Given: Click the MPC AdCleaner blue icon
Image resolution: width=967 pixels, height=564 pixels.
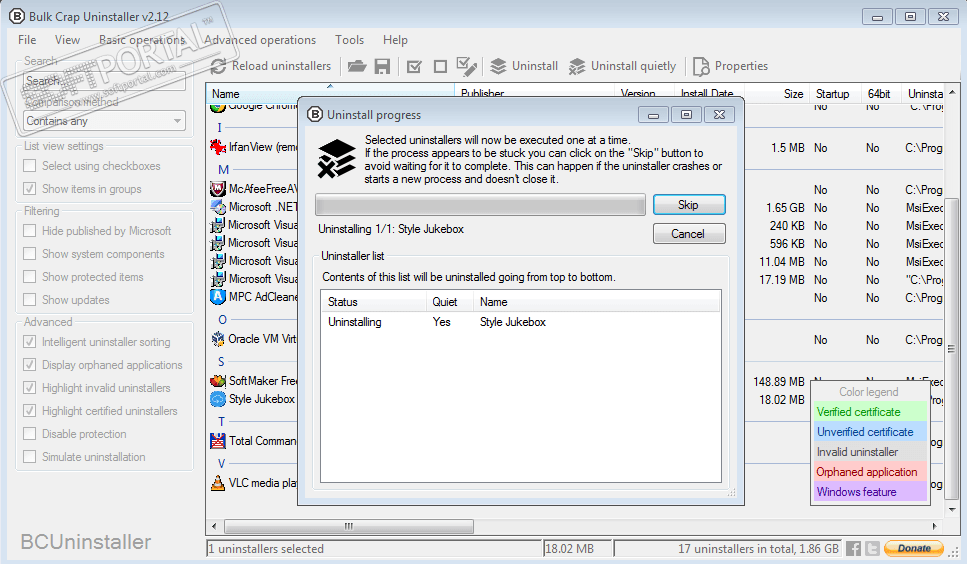Looking at the screenshot, I should click(218, 296).
